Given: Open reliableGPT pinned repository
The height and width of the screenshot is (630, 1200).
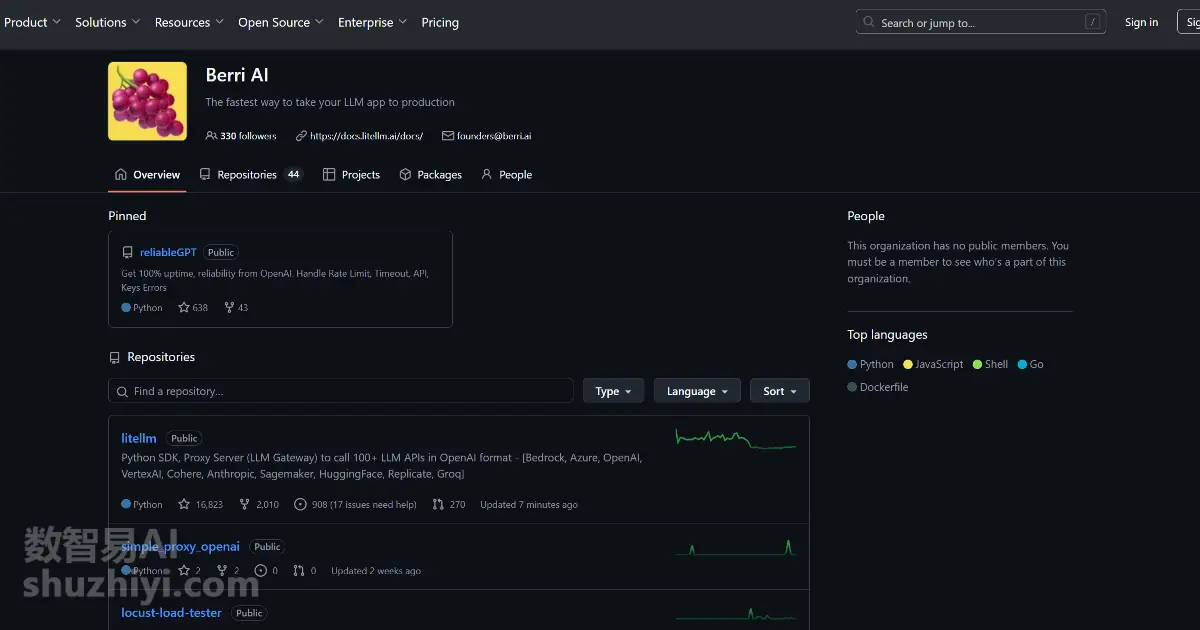Looking at the screenshot, I should (x=168, y=252).
